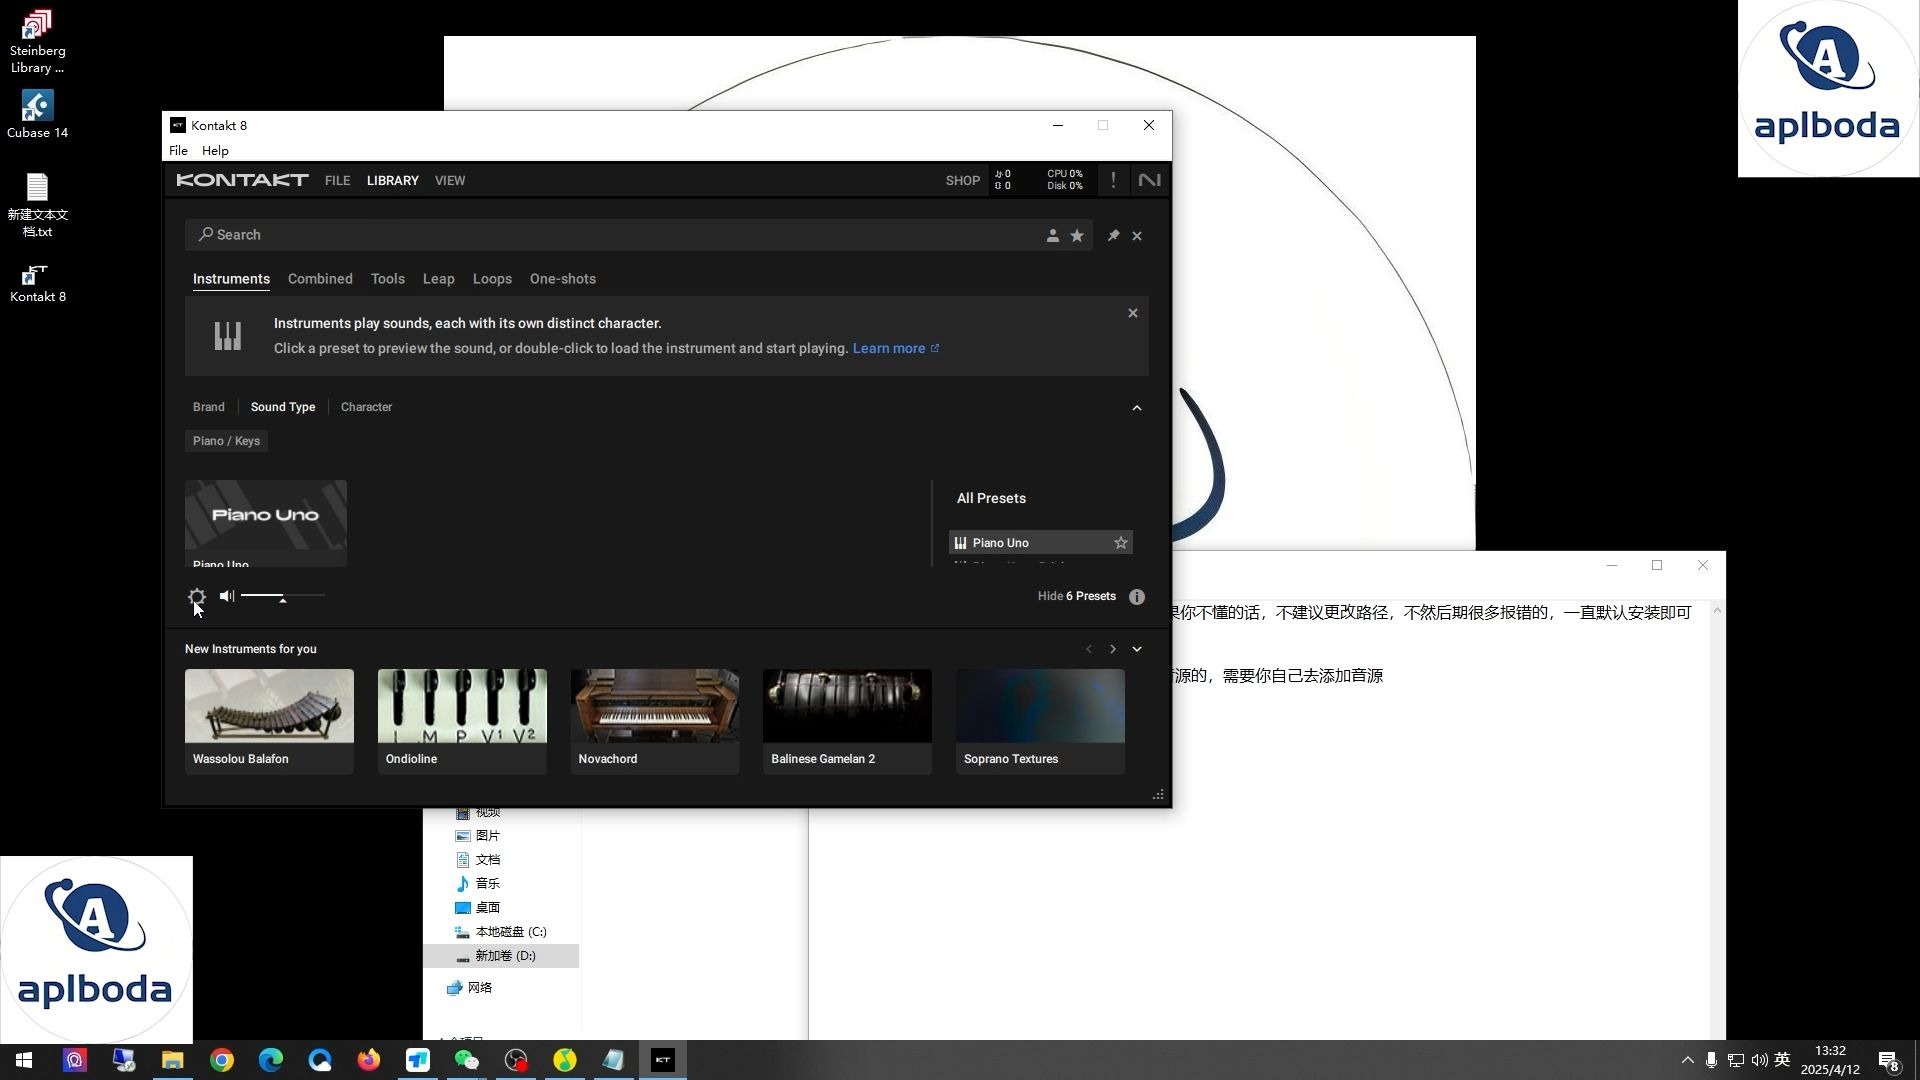The image size is (1920, 1080).
Task: Open WeChat from taskbar
Action: point(467,1060)
